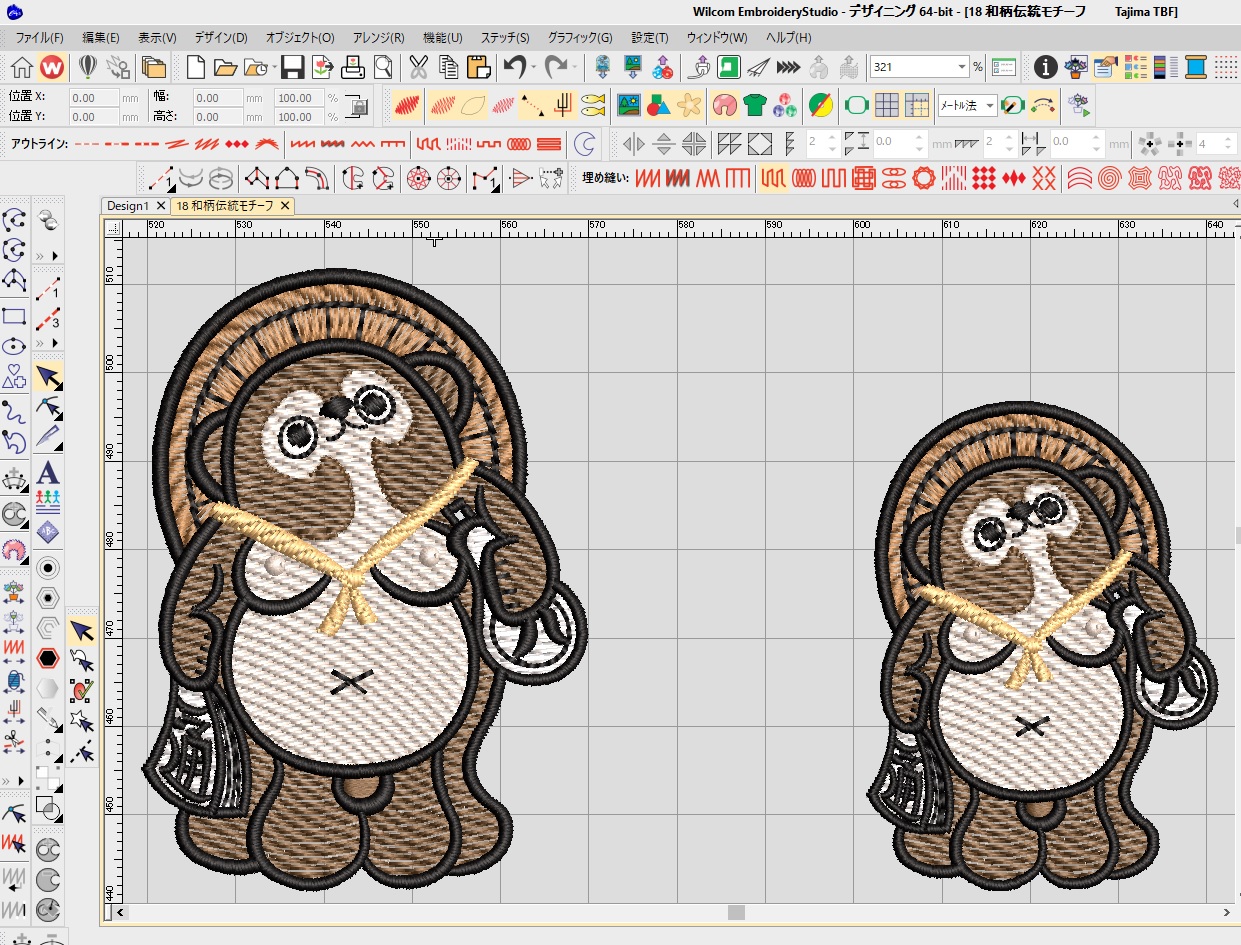1241x945 pixels.
Task: Click the export design icon
Action: click(x=323, y=68)
